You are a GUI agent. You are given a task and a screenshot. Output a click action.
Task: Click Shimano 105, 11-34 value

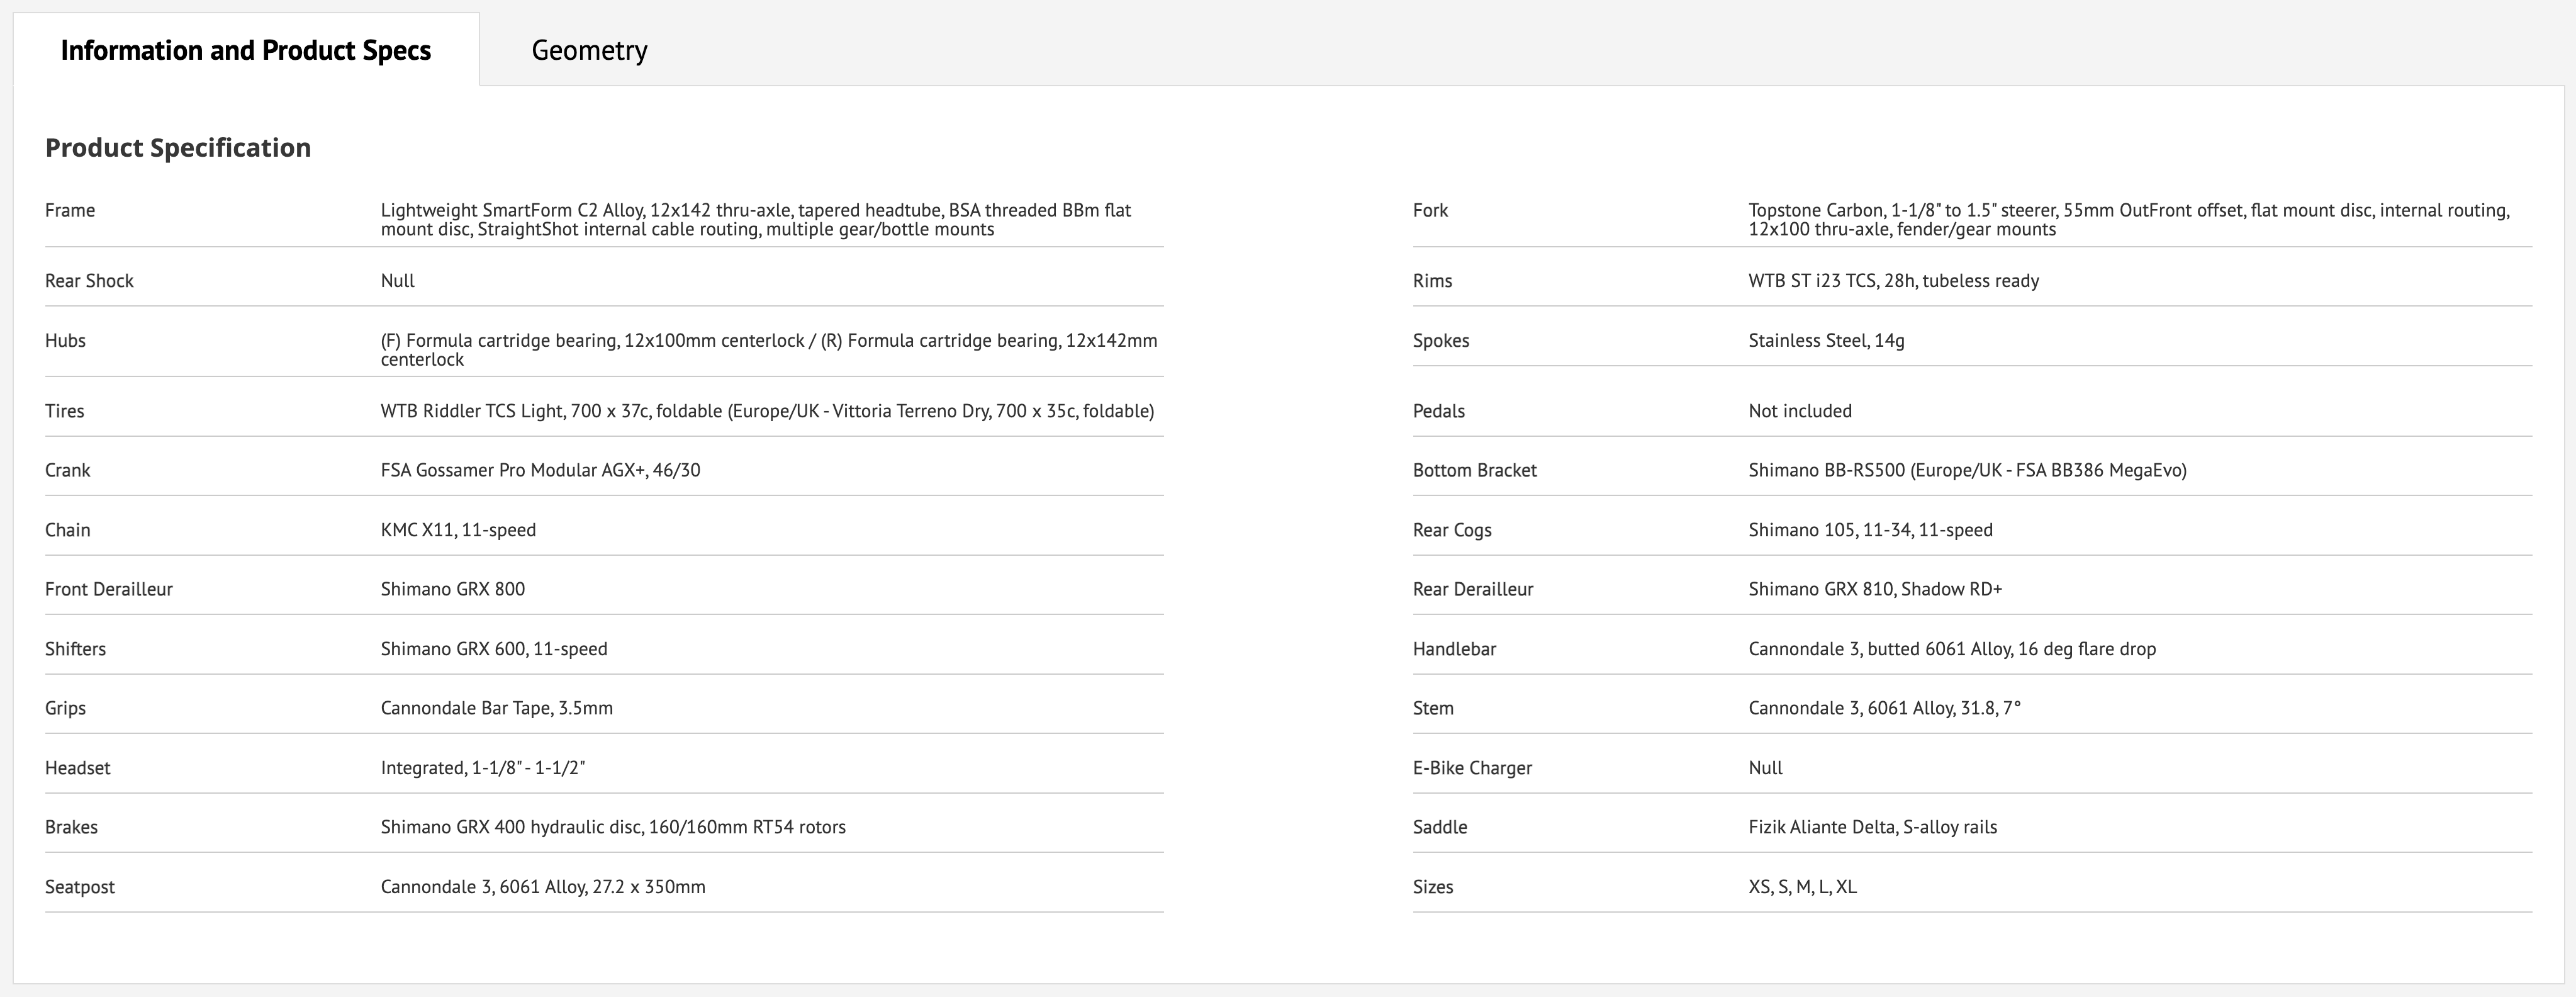(1870, 530)
